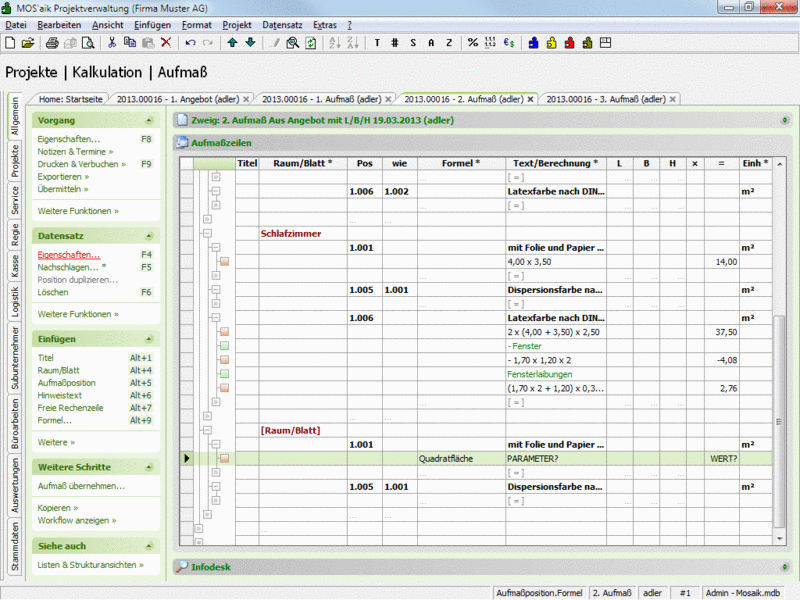Move the record up with the green up arrow

(x=232, y=43)
